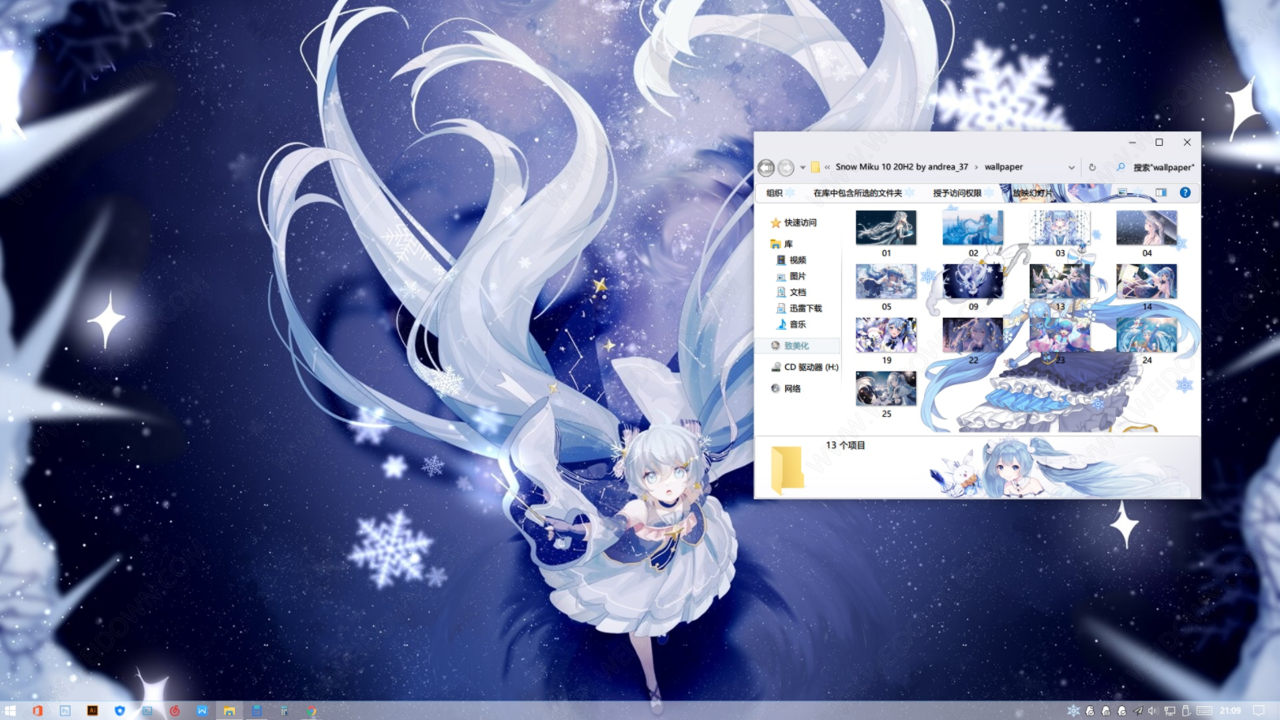Open blue floppy-disk app on taskbar
1280x720 pixels.
coord(257,711)
